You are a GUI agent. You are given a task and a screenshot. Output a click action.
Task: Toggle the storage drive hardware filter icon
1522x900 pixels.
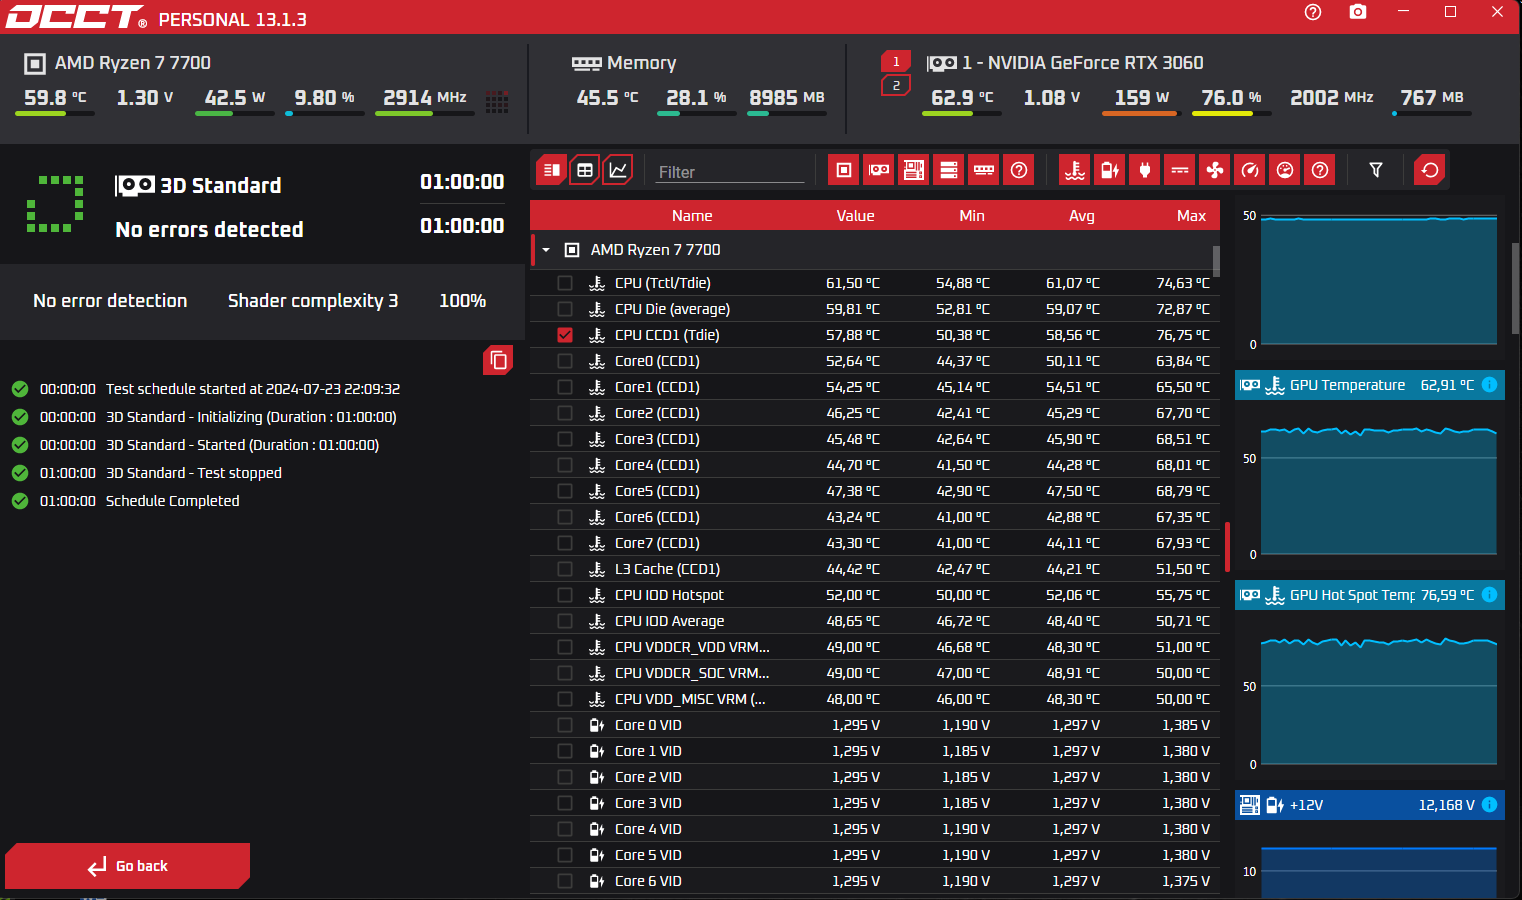coord(949,170)
